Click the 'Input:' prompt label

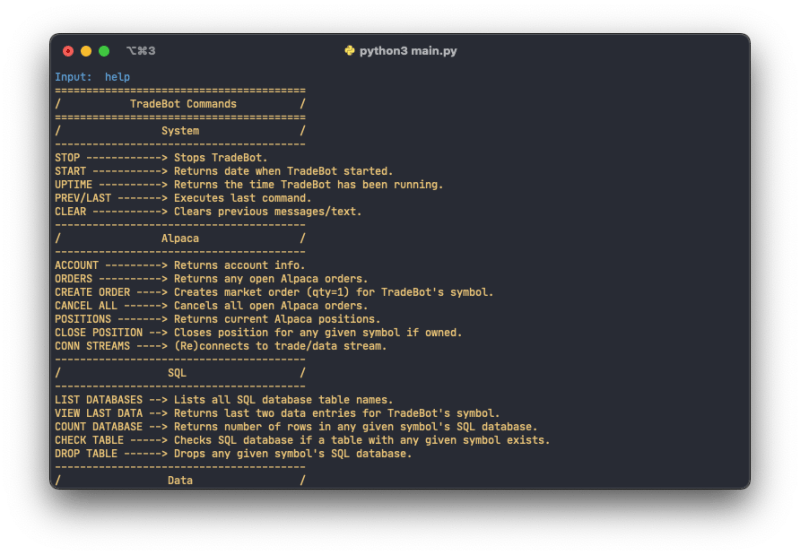point(73,77)
